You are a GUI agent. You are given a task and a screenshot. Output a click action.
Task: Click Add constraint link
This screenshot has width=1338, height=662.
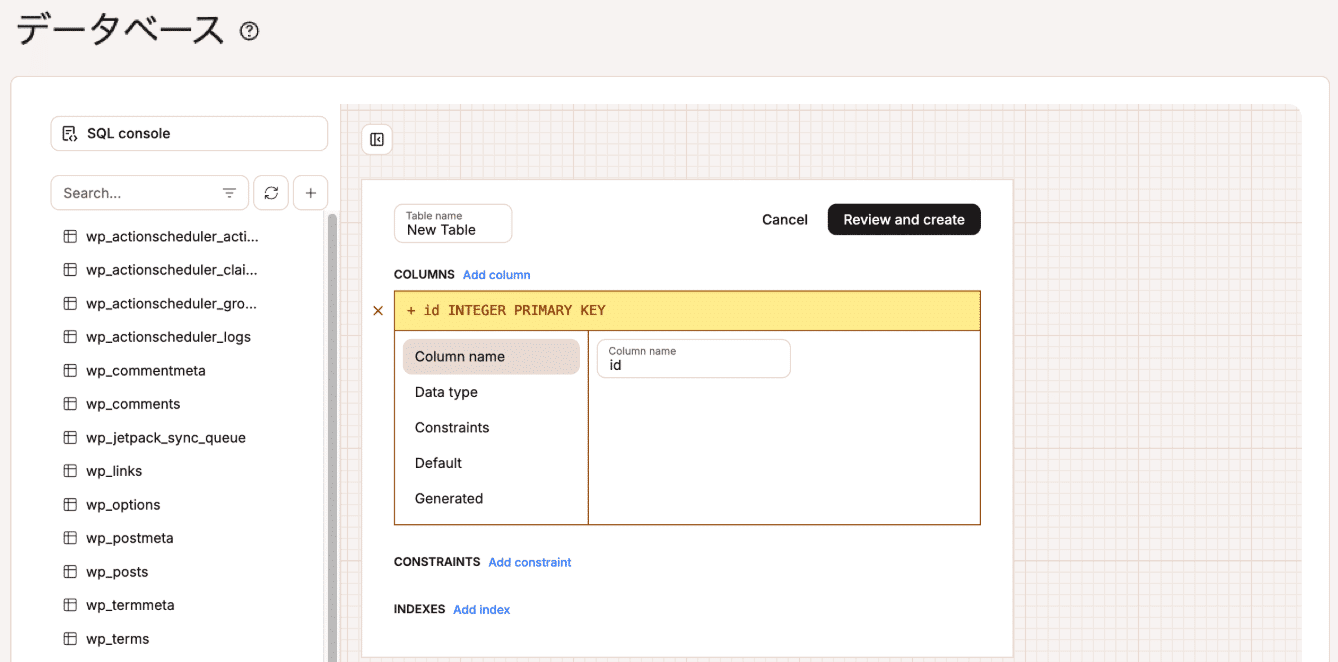pos(530,563)
